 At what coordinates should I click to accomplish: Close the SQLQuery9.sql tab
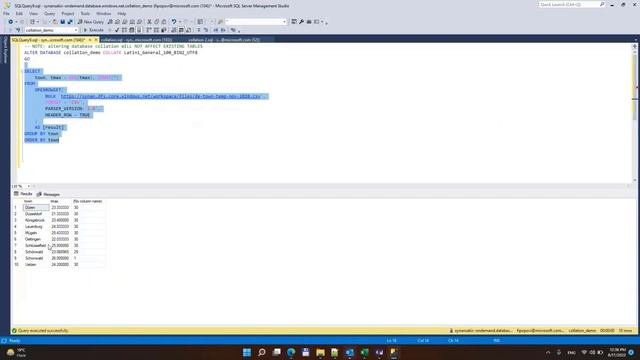click(96, 40)
